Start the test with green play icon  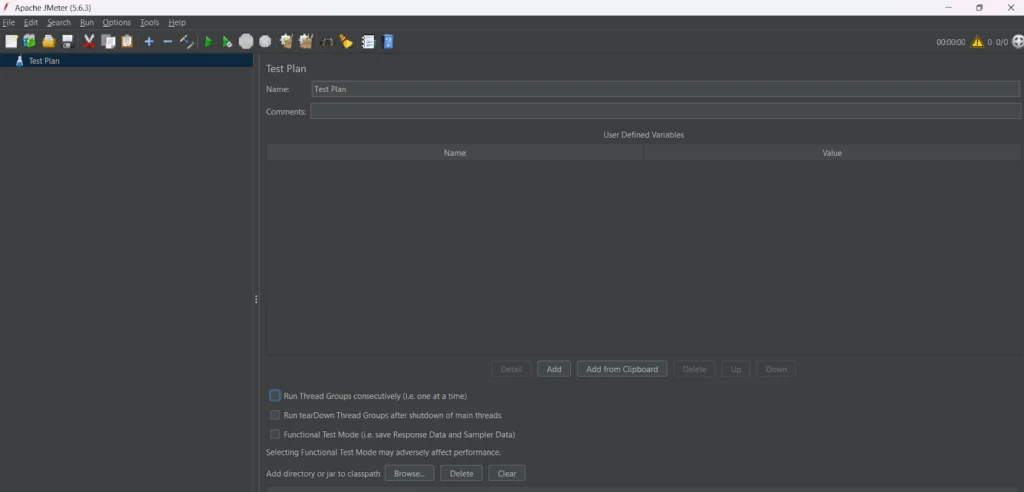point(208,42)
